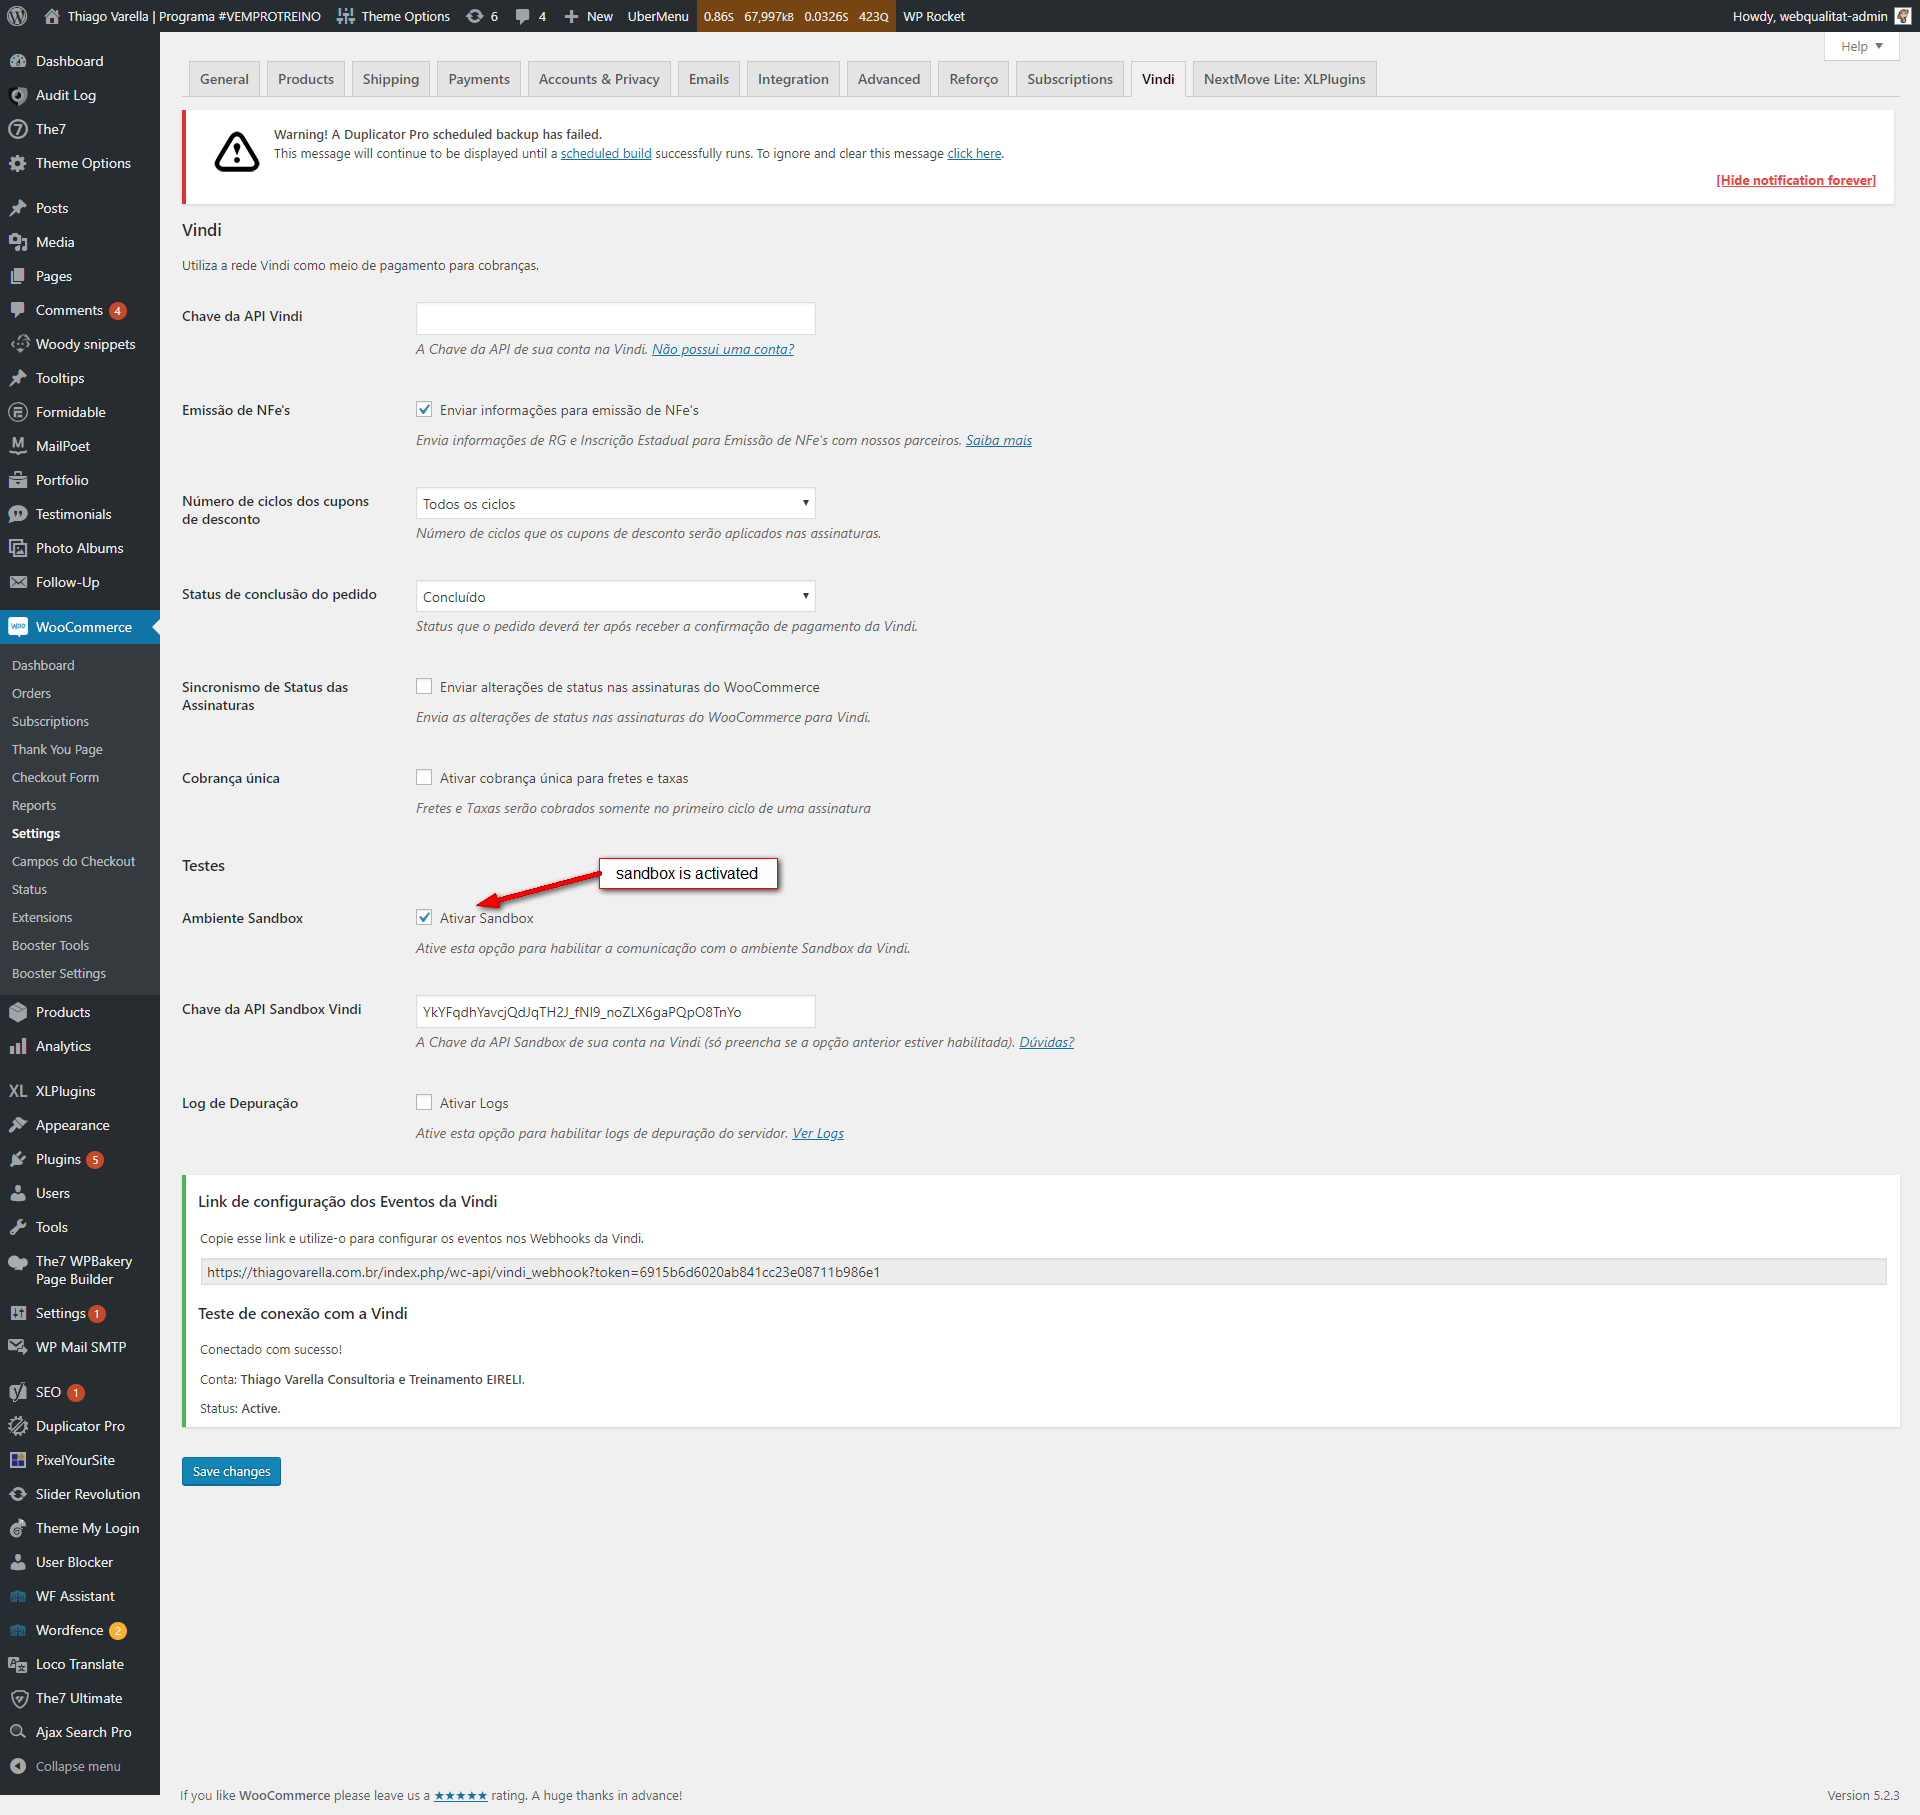This screenshot has height=1815, width=1920.
Task: Switch to the Payments tab
Action: click(478, 79)
